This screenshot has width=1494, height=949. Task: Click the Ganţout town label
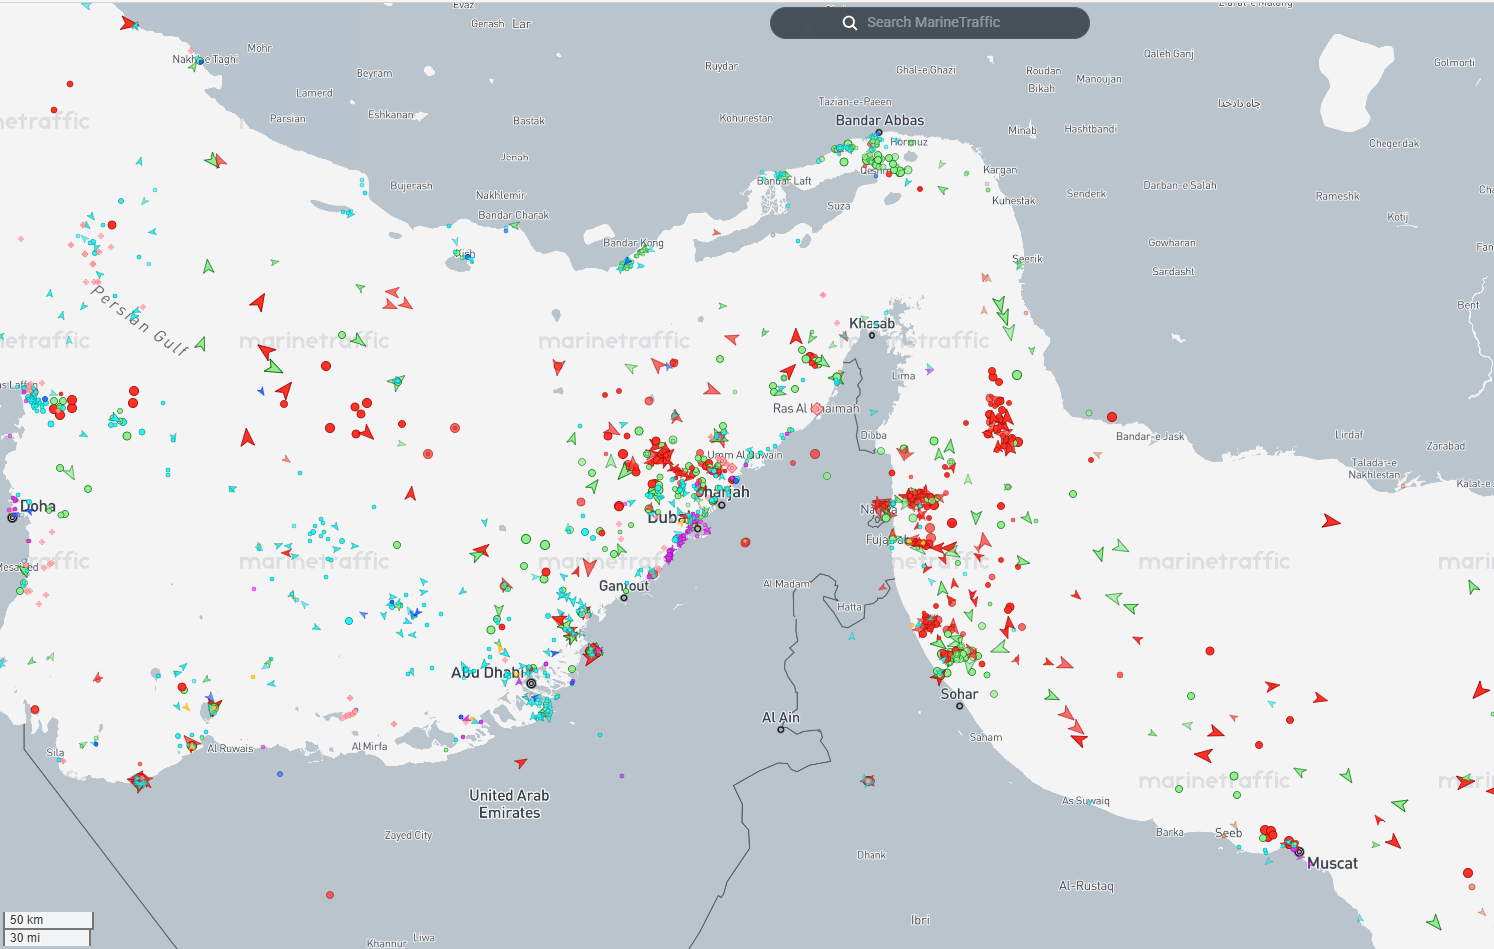pyautogui.click(x=624, y=586)
